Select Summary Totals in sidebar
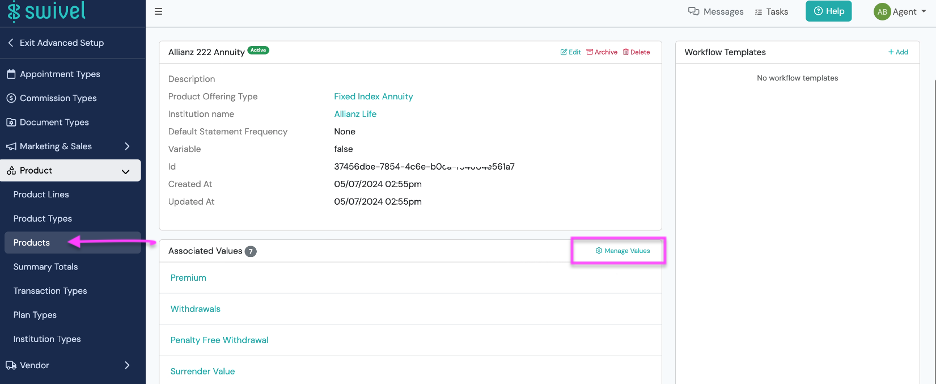The height and width of the screenshot is (384, 936). pos(45,266)
